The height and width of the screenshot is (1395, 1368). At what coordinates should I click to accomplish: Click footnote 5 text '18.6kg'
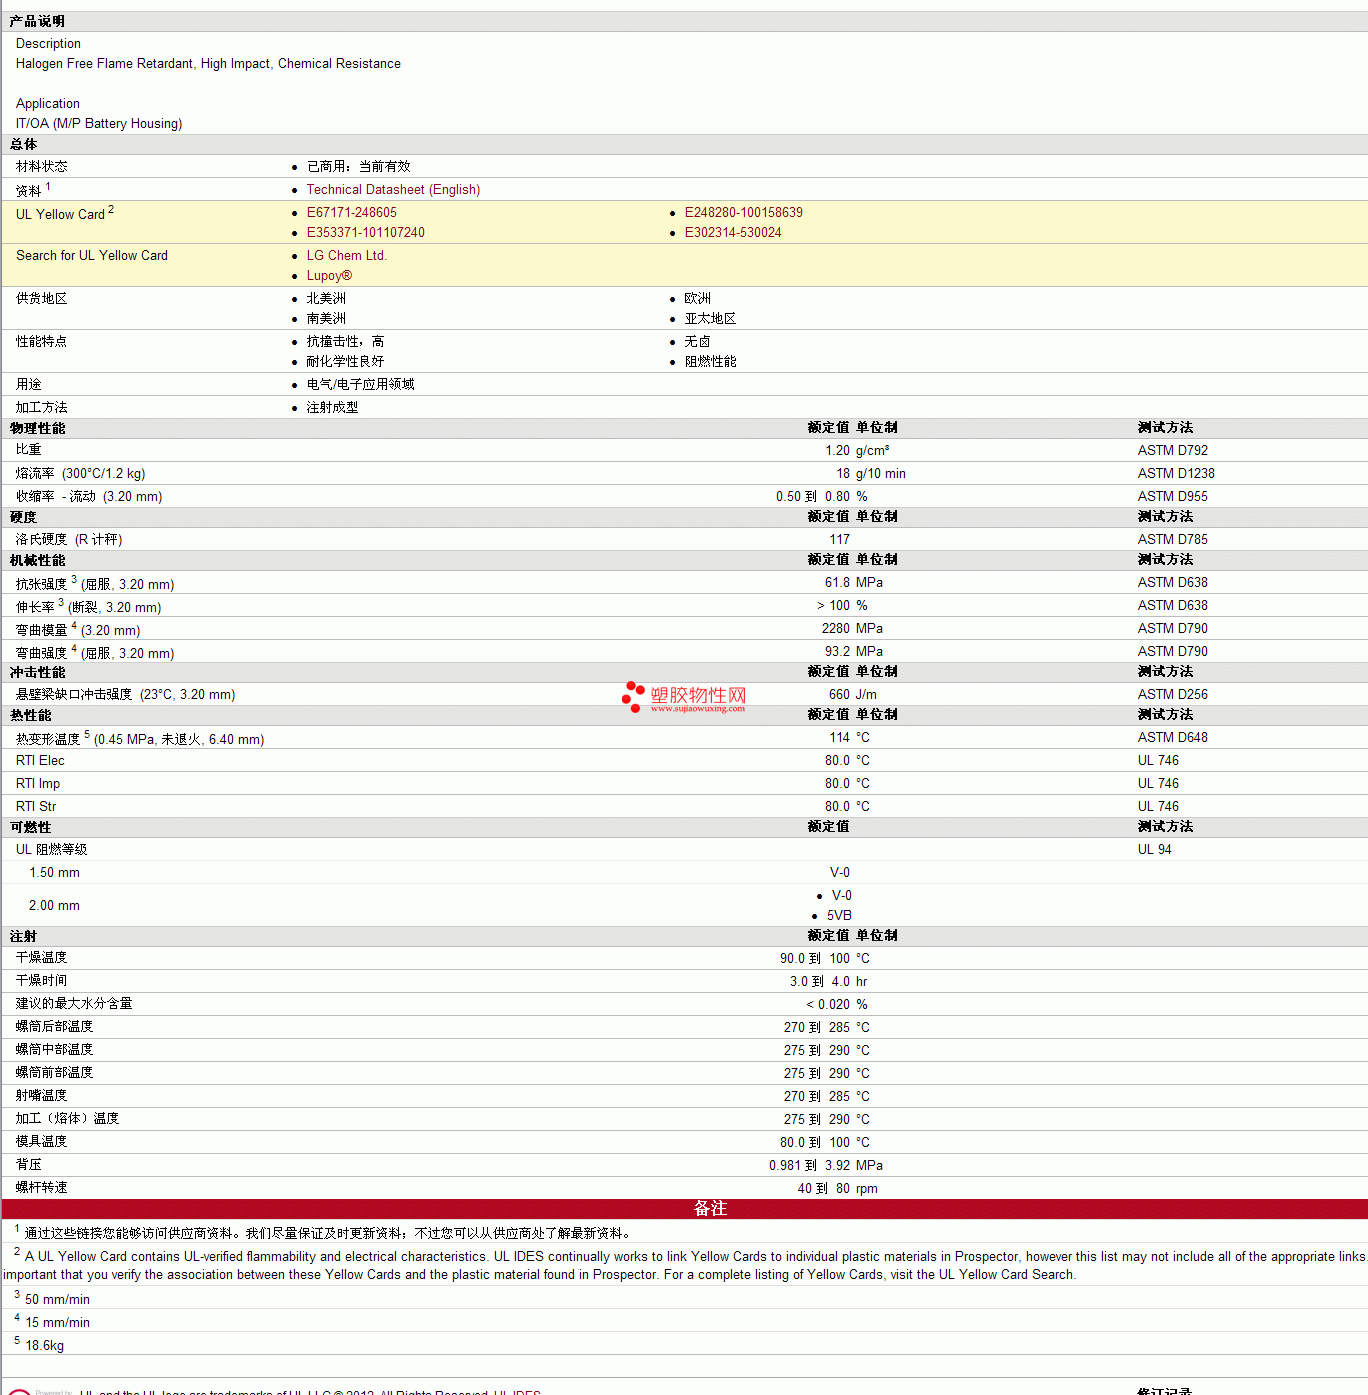pyautogui.click(x=44, y=1346)
